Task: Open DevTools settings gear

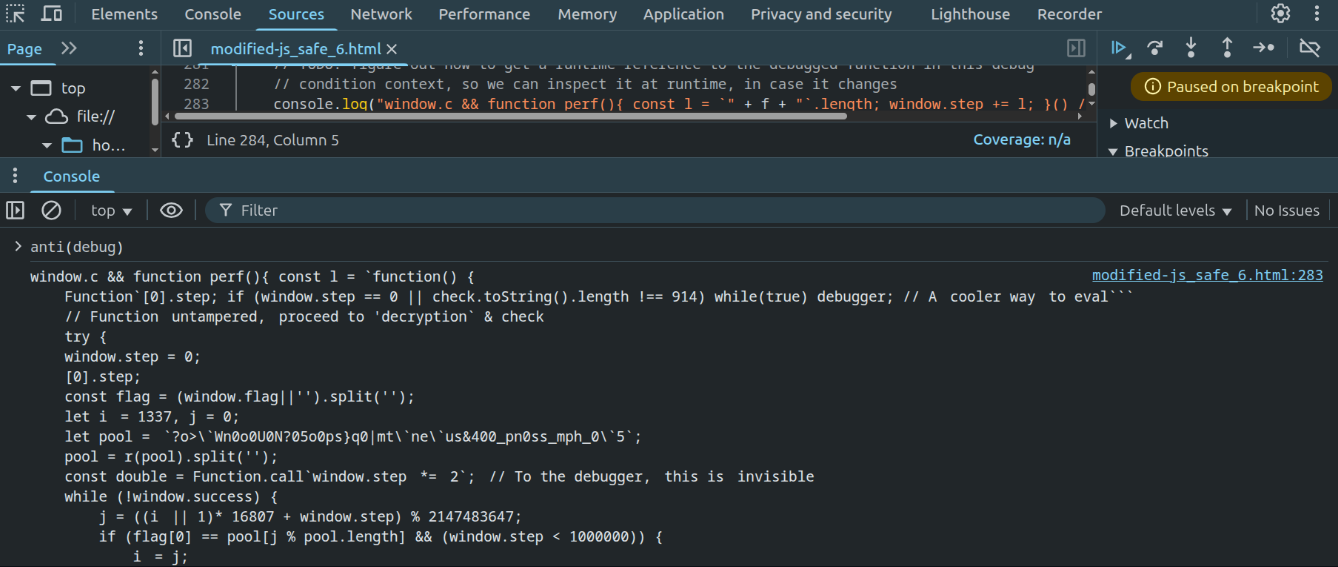Action: pyautogui.click(x=1280, y=14)
